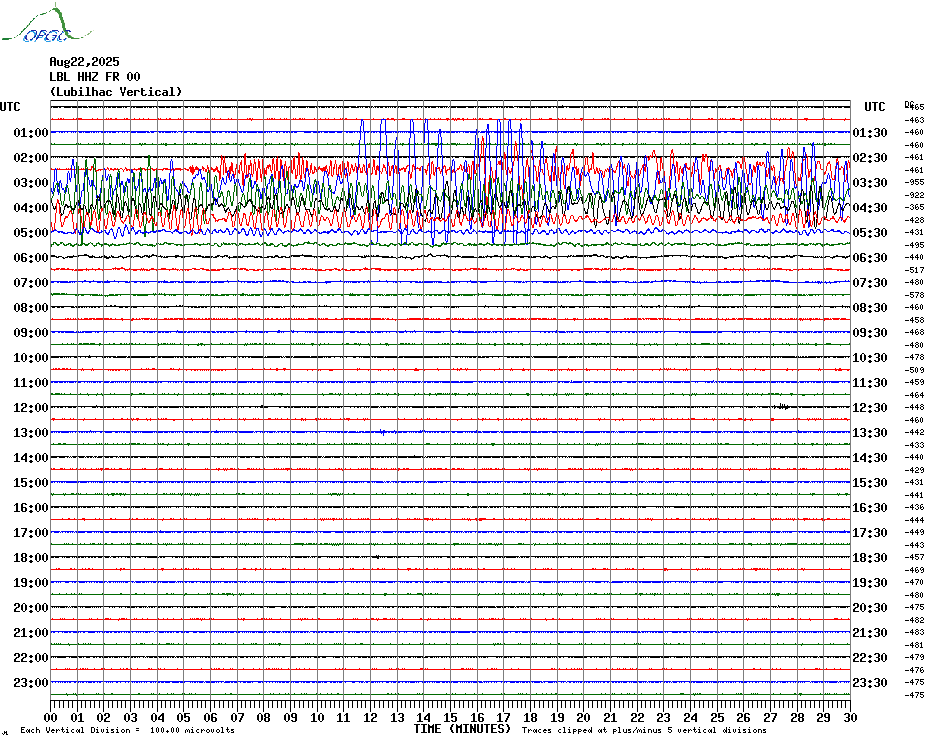Click the UTC label above the 01:30 hour

874,107
